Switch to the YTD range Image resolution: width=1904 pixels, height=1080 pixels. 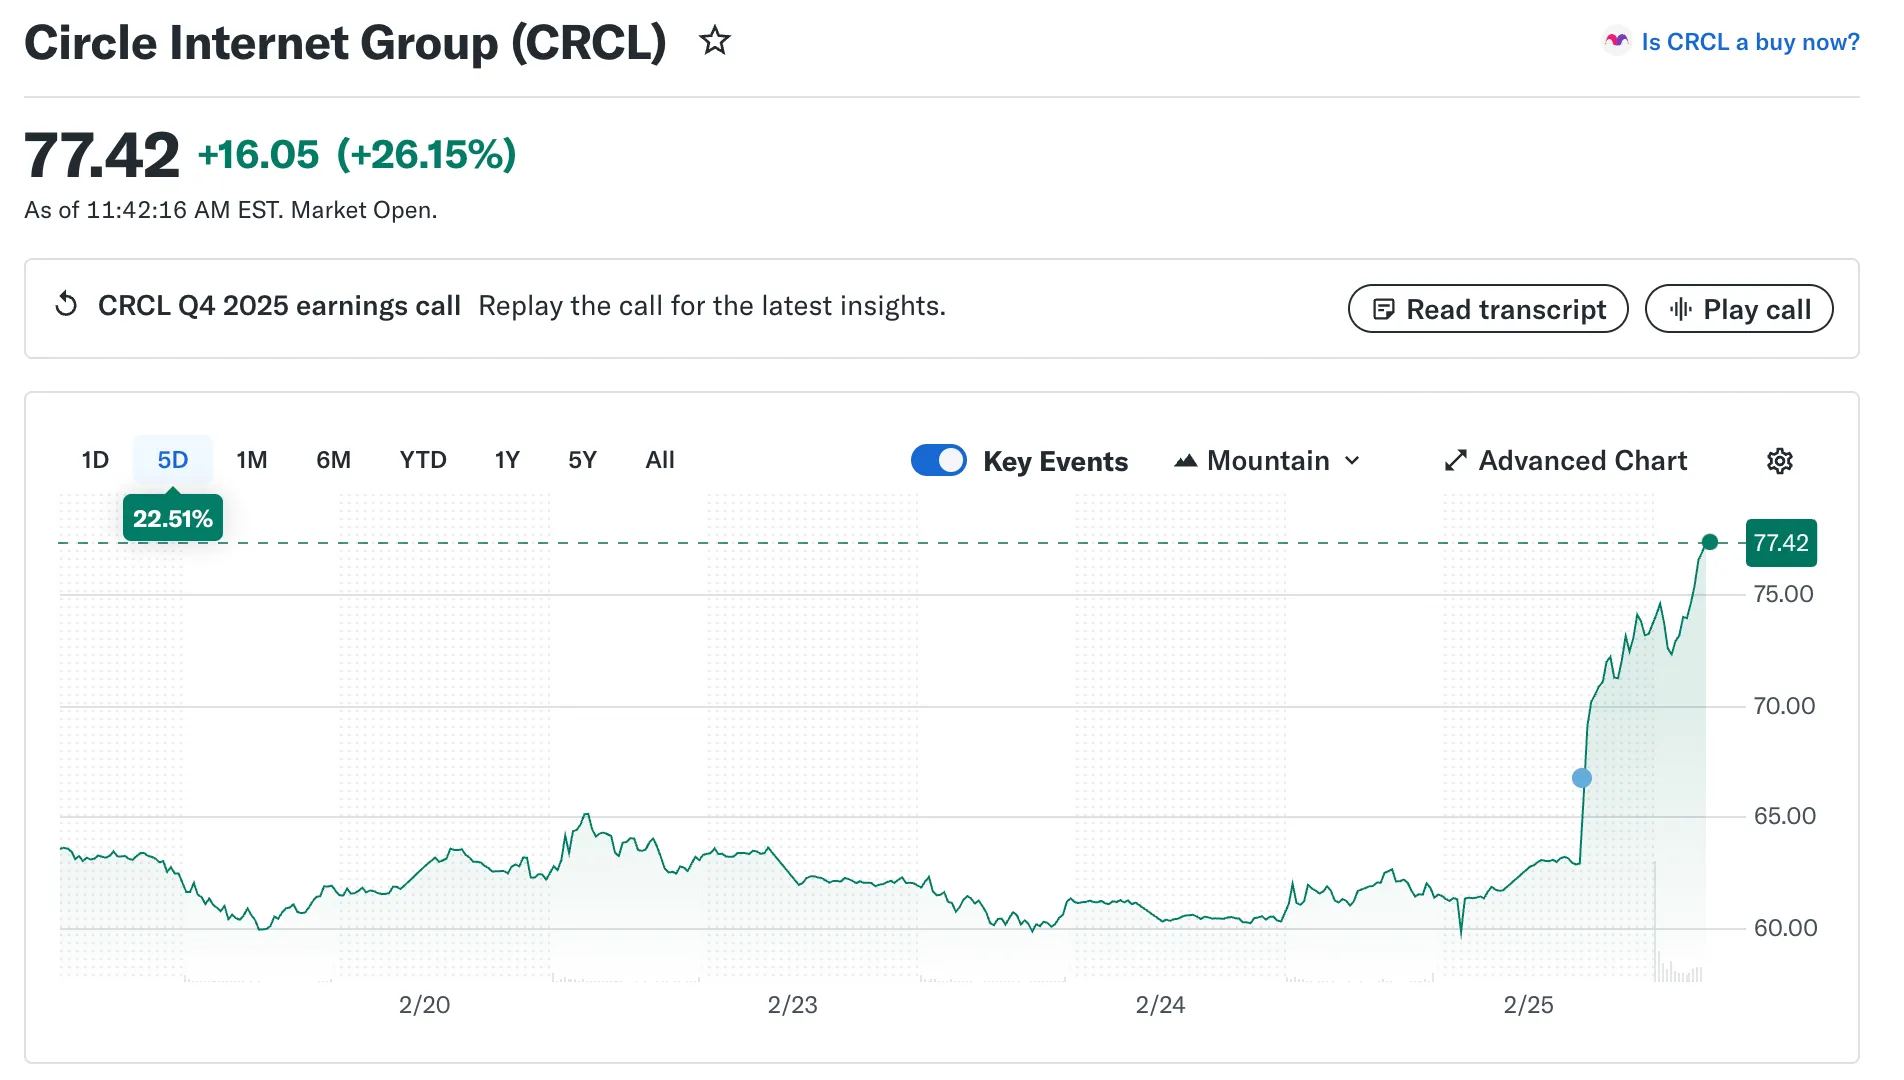point(422,460)
